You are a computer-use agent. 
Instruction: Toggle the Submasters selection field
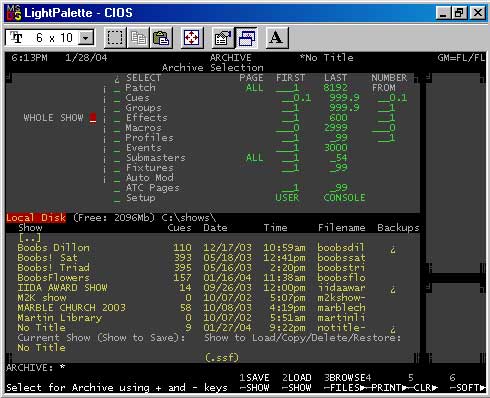coord(117,158)
